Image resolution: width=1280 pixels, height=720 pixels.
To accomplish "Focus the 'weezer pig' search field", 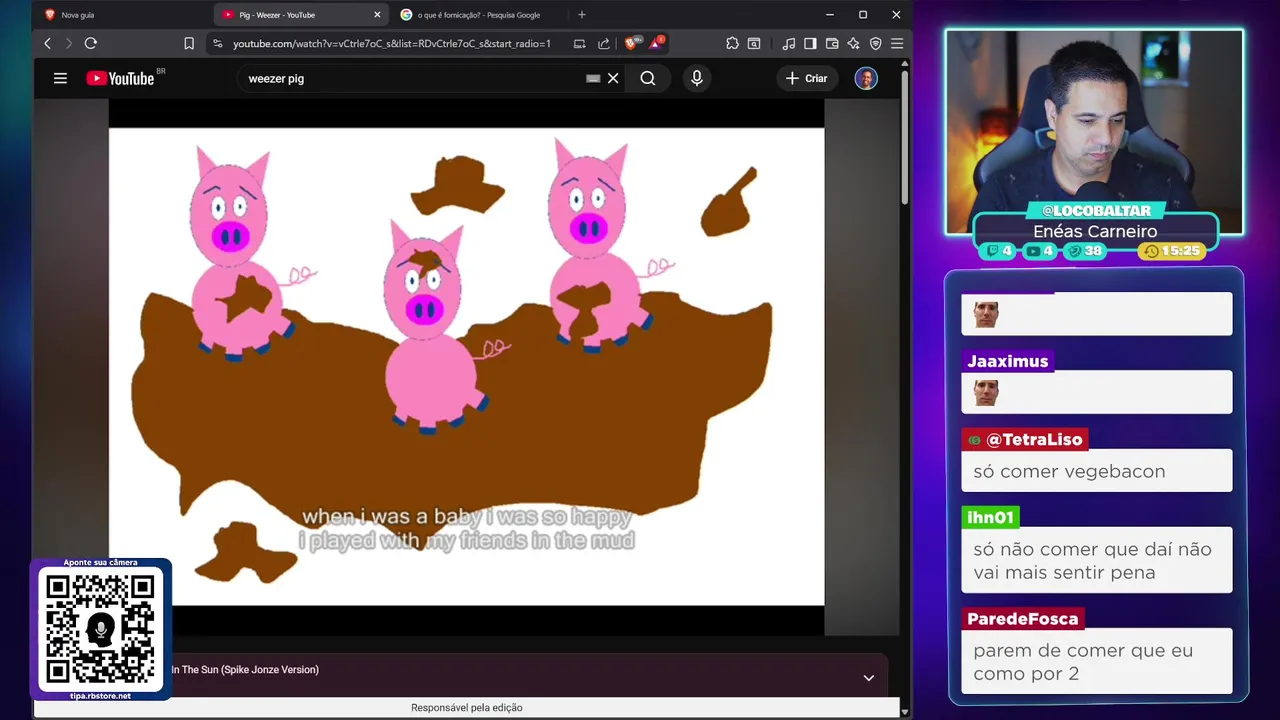I will point(410,78).
